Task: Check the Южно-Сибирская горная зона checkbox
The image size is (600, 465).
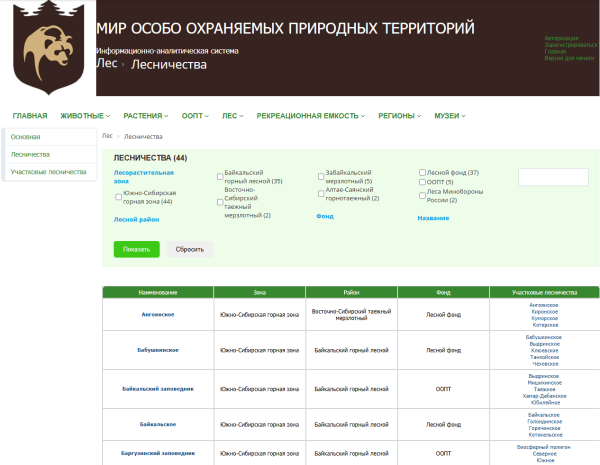Action: coord(119,197)
